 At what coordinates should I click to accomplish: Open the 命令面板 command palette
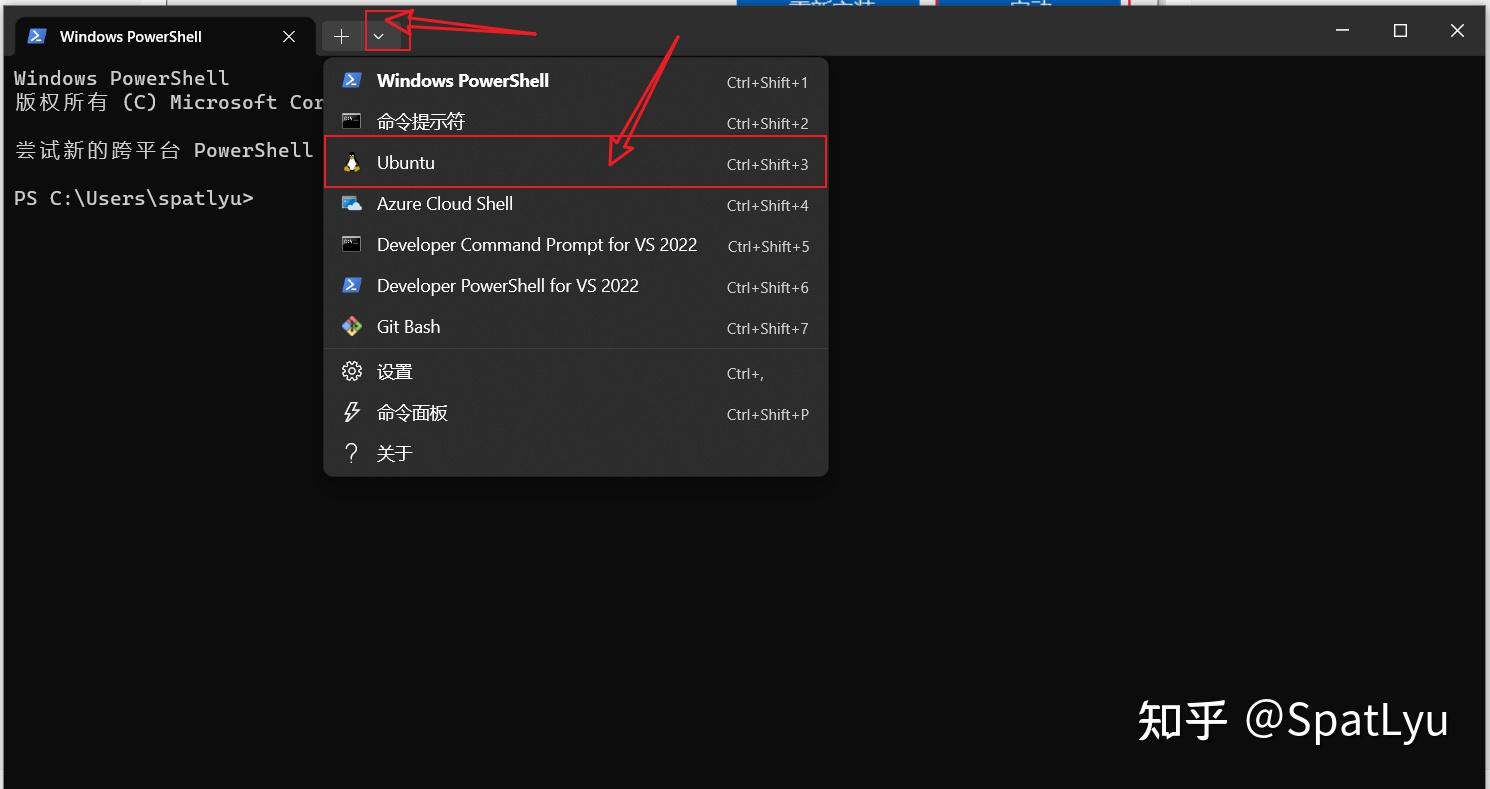(412, 412)
